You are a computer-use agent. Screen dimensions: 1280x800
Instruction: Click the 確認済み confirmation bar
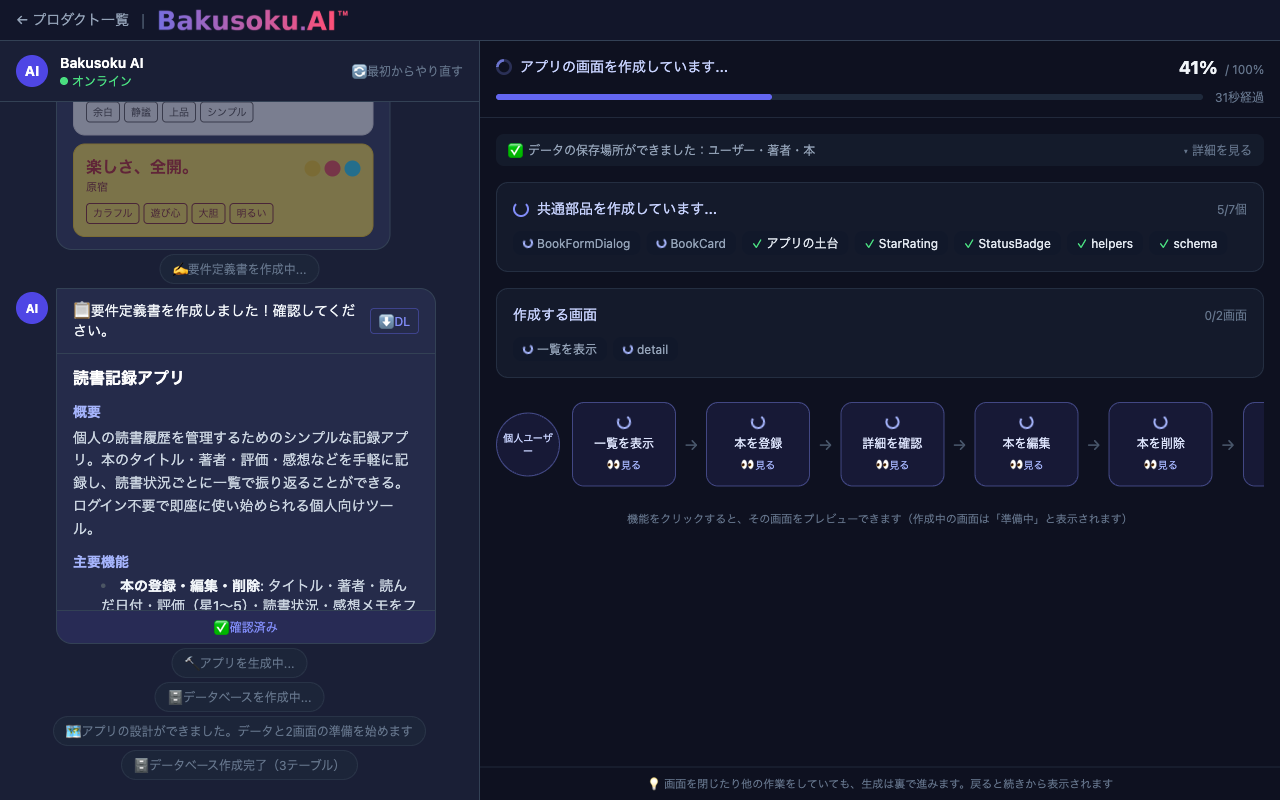coord(246,627)
